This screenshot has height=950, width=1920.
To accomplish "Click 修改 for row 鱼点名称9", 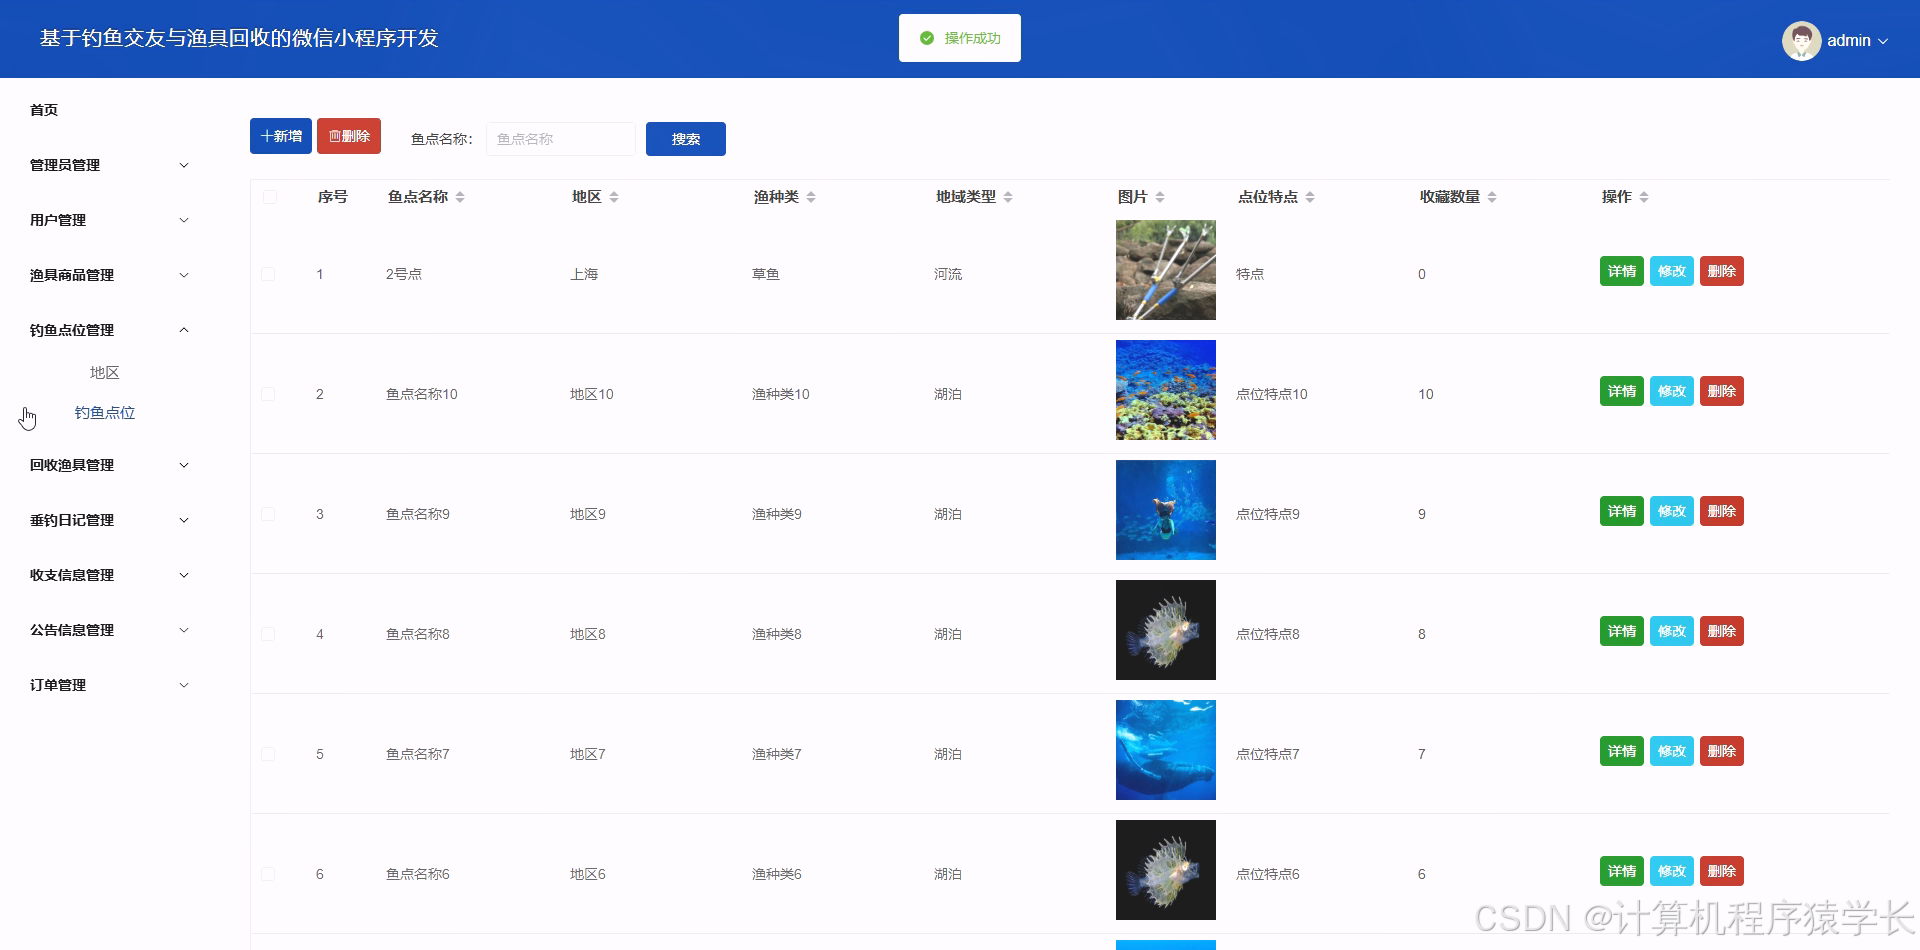I will point(1672,511).
